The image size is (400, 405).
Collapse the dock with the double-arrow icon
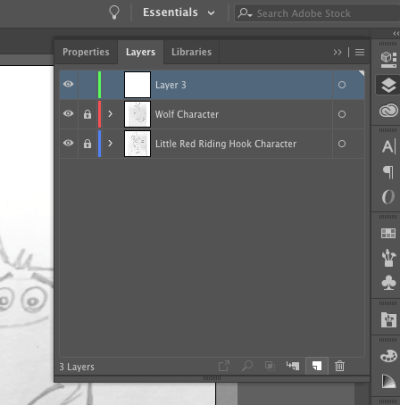396,33
